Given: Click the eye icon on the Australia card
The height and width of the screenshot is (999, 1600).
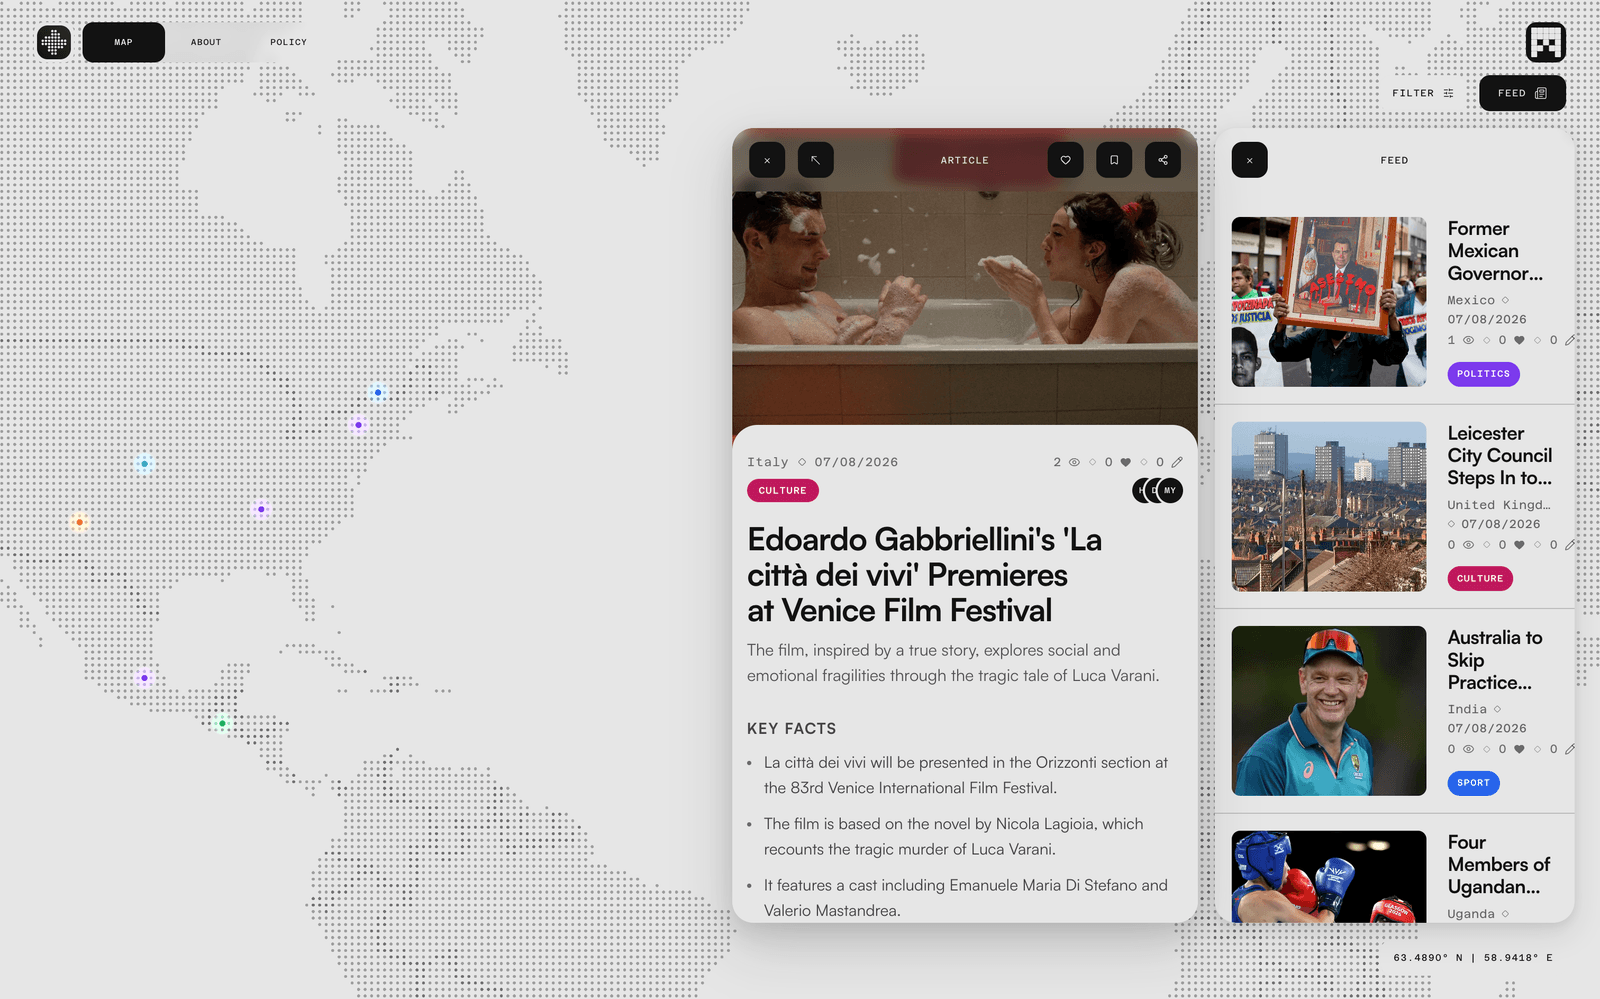Looking at the screenshot, I should (1468, 749).
